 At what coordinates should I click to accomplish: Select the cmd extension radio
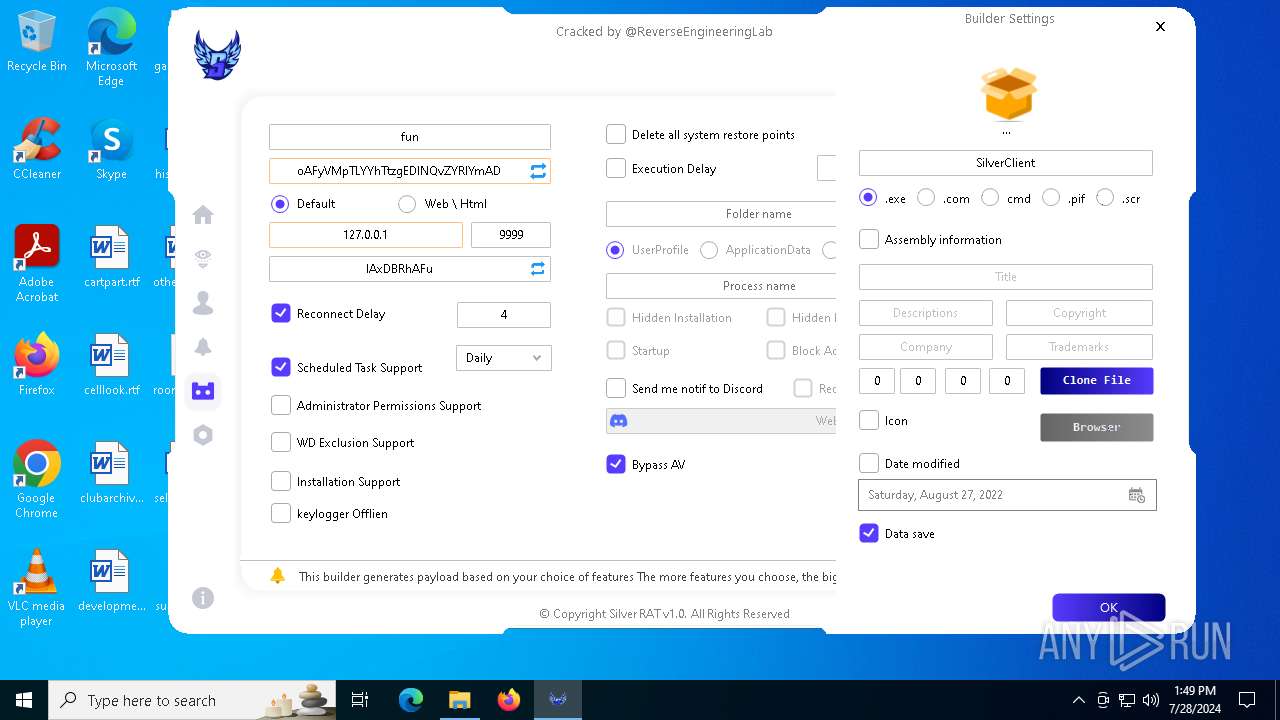click(990, 198)
